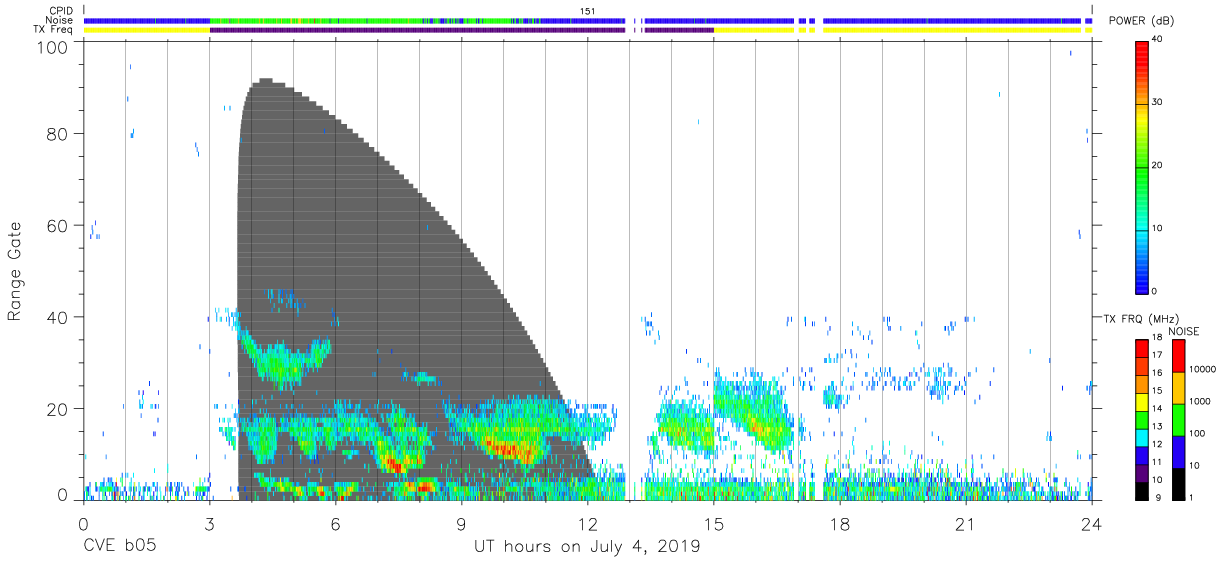
Task: Click the 24 tick on UT hours axis
Action: click(x=1092, y=524)
